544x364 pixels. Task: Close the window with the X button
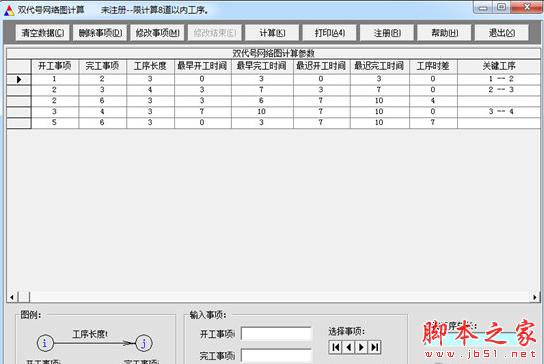pyautogui.click(x=527, y=8)
